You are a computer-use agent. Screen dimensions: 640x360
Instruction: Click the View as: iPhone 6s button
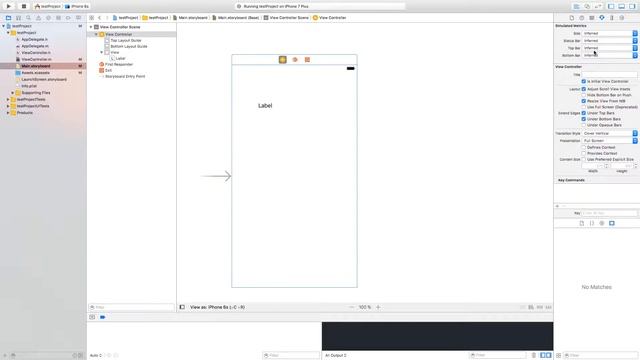coord(218,307)
